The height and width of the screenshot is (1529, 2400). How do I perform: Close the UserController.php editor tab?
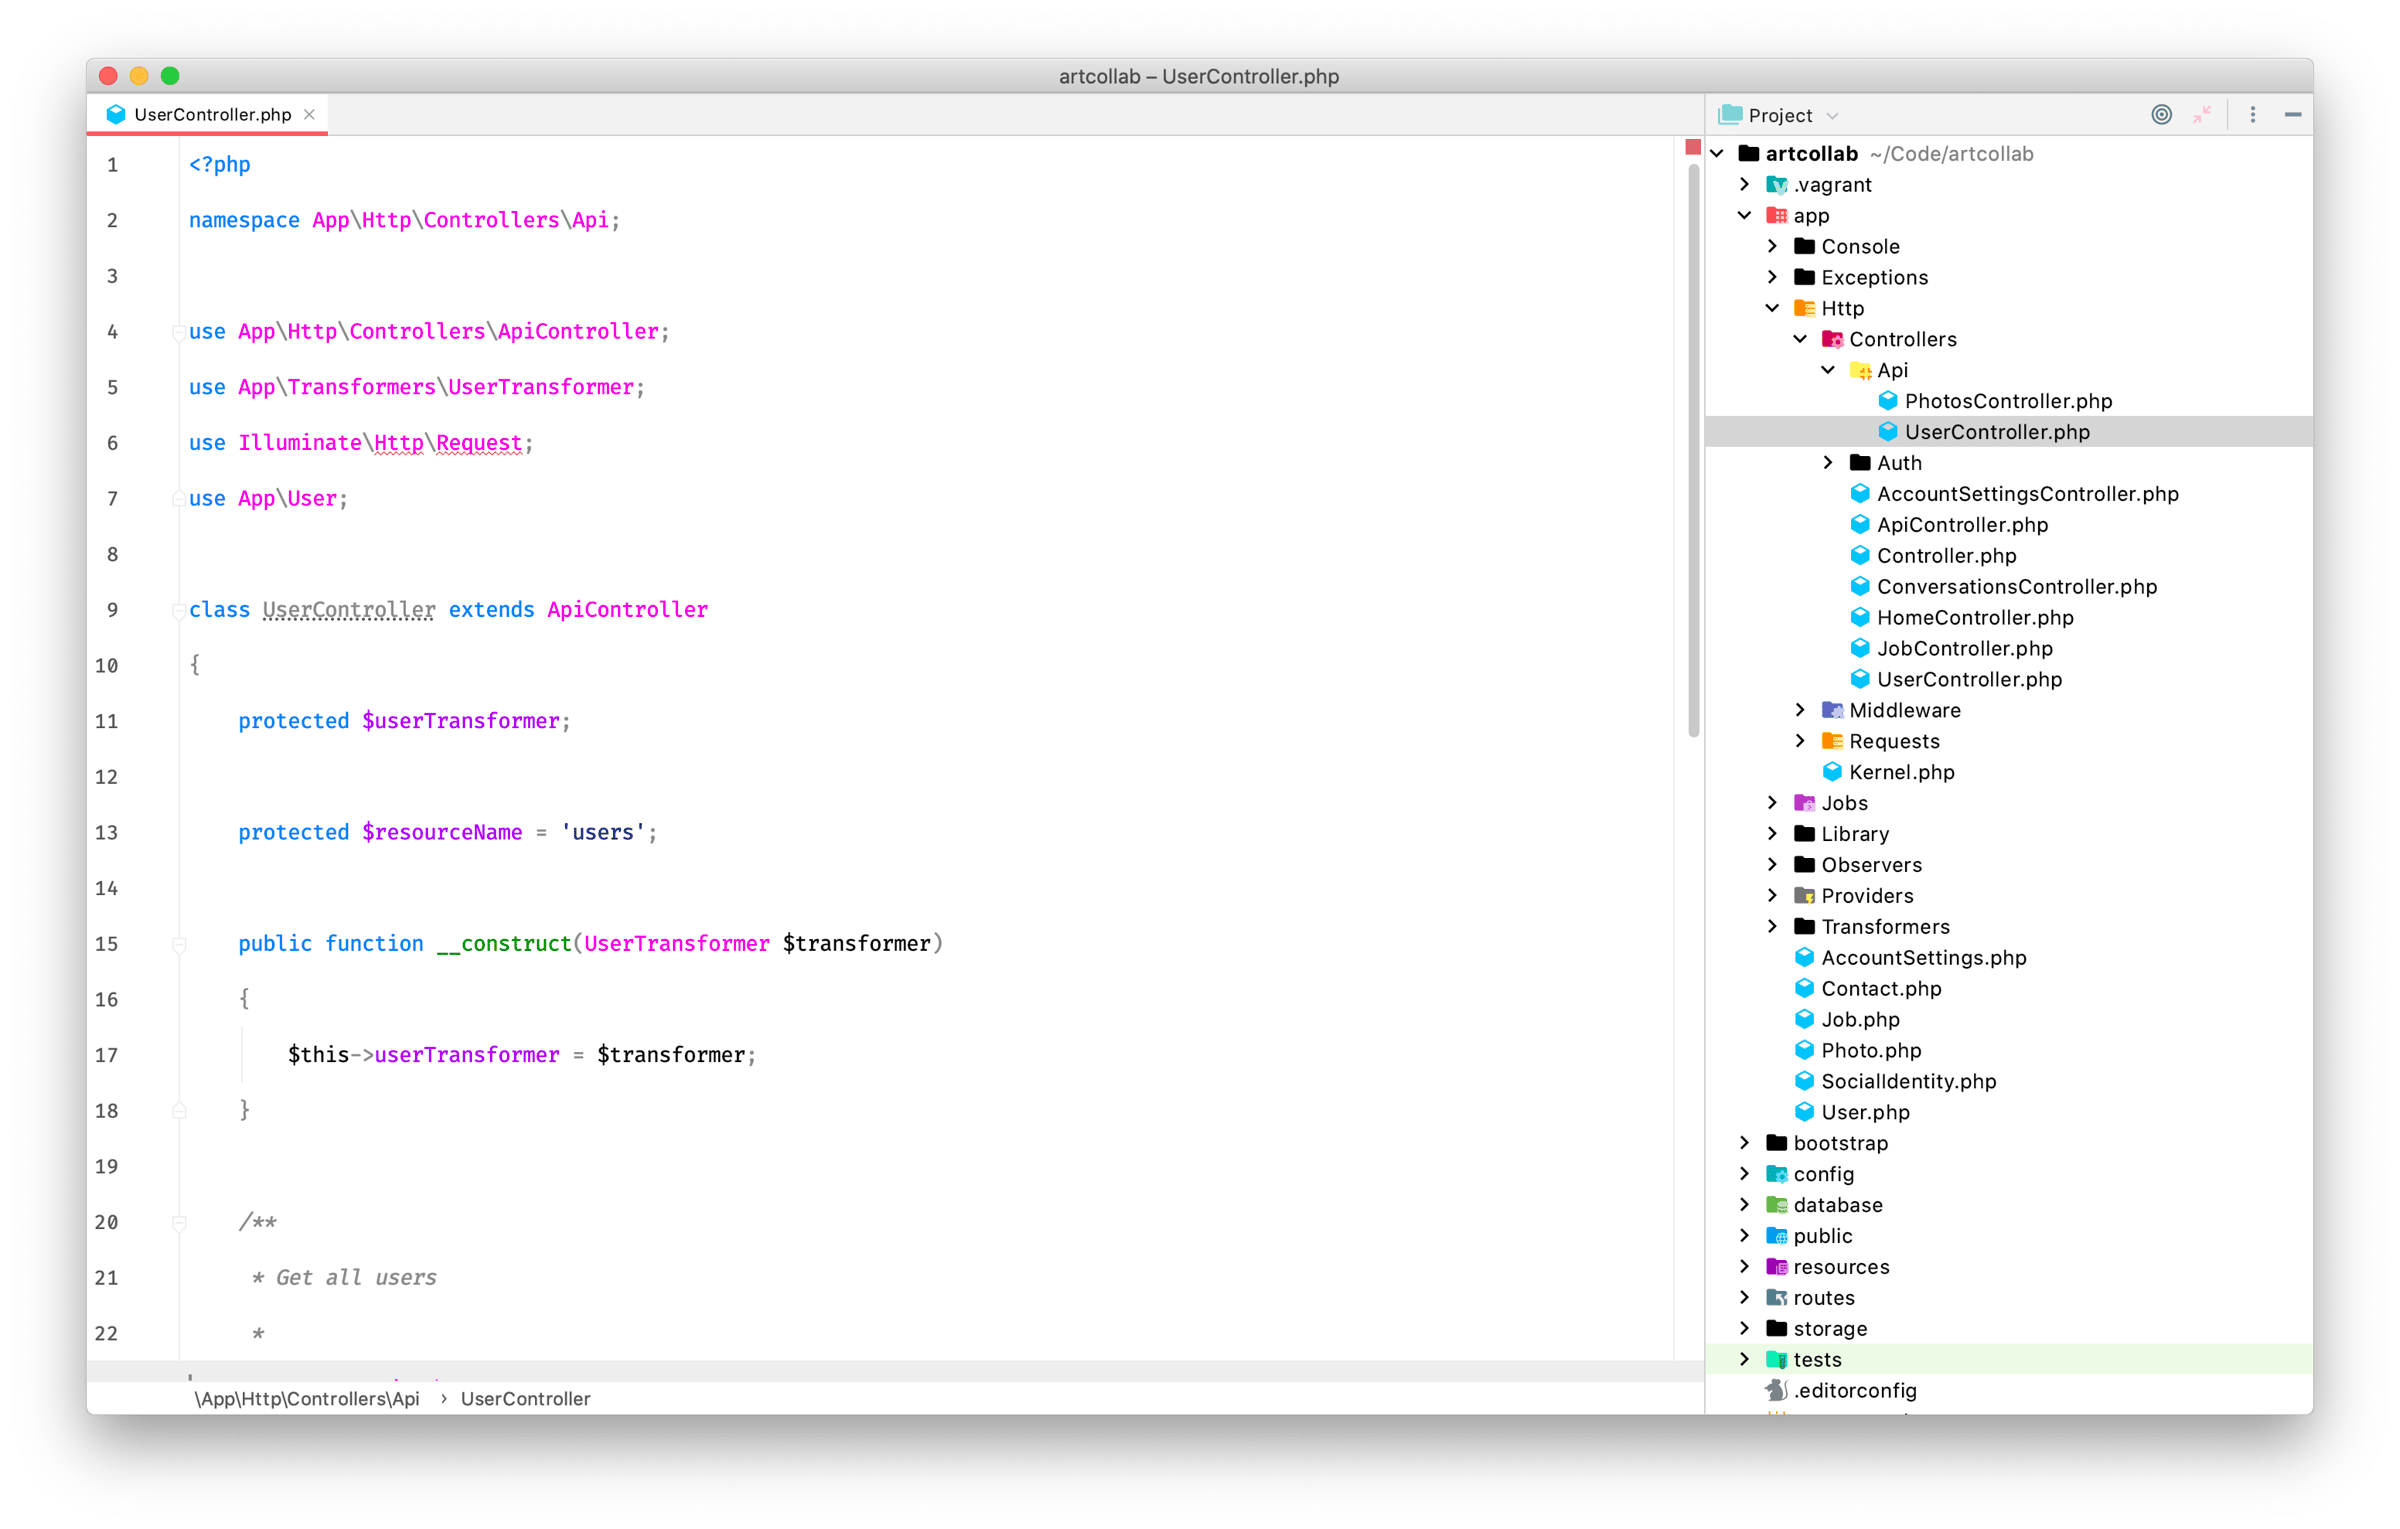[x=310, y=114]
